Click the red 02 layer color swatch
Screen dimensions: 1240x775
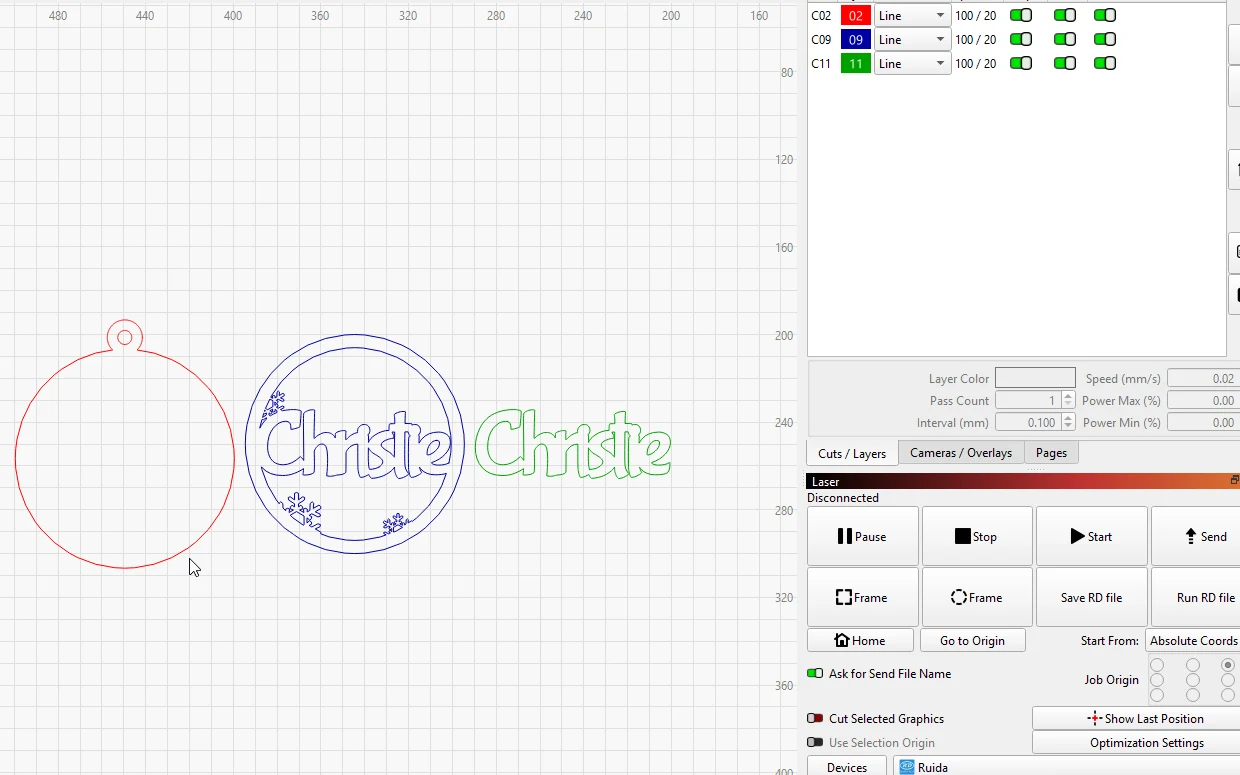pyautogui.click(x=856, y=15)
